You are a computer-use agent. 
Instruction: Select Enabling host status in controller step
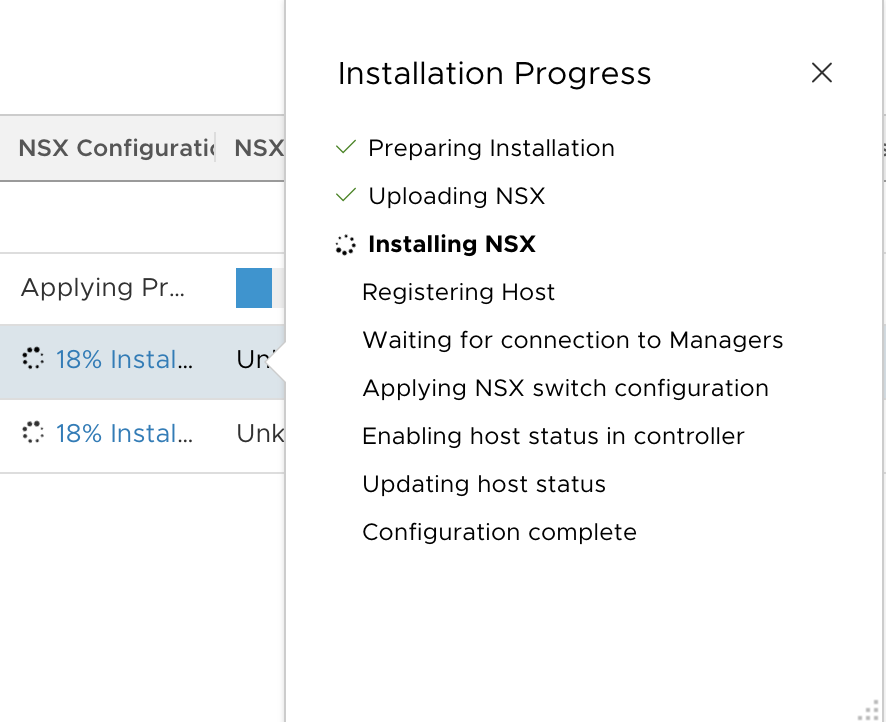click(553, 436)
